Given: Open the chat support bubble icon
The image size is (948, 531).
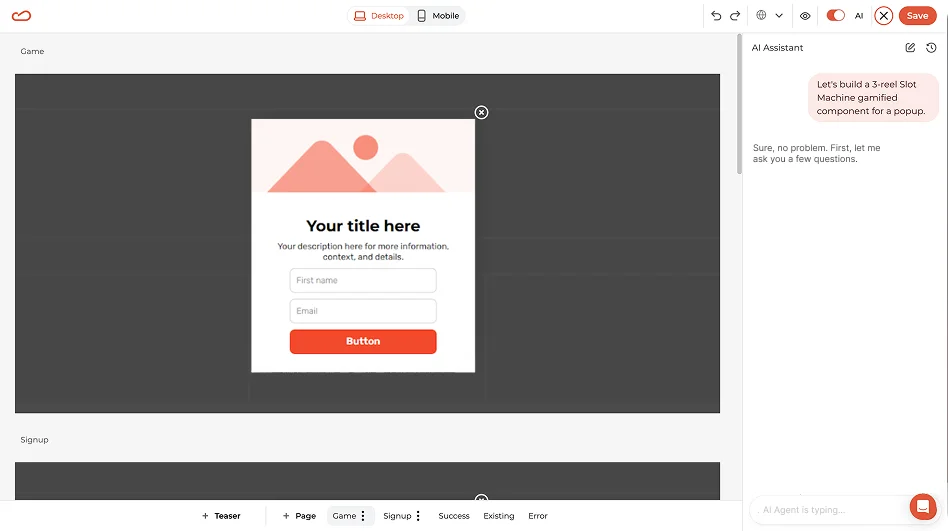Looking at the screenshot, I should (x=923, y=507).
